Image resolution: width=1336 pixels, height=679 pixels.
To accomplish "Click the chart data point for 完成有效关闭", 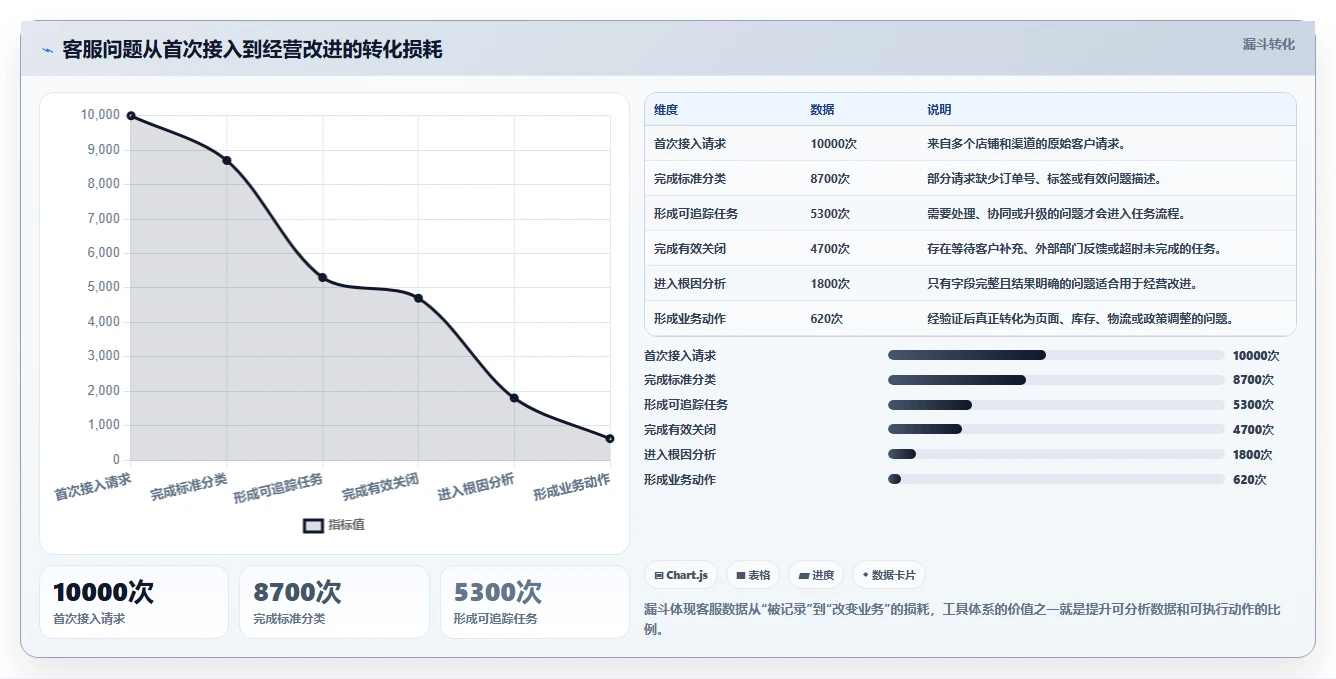I will pos(418,298).
